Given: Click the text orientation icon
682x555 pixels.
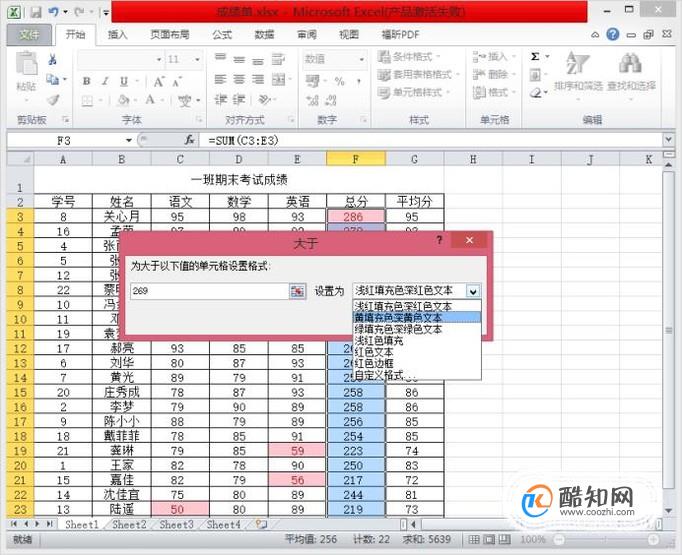Looking at the screenshot, I should 264,100.
